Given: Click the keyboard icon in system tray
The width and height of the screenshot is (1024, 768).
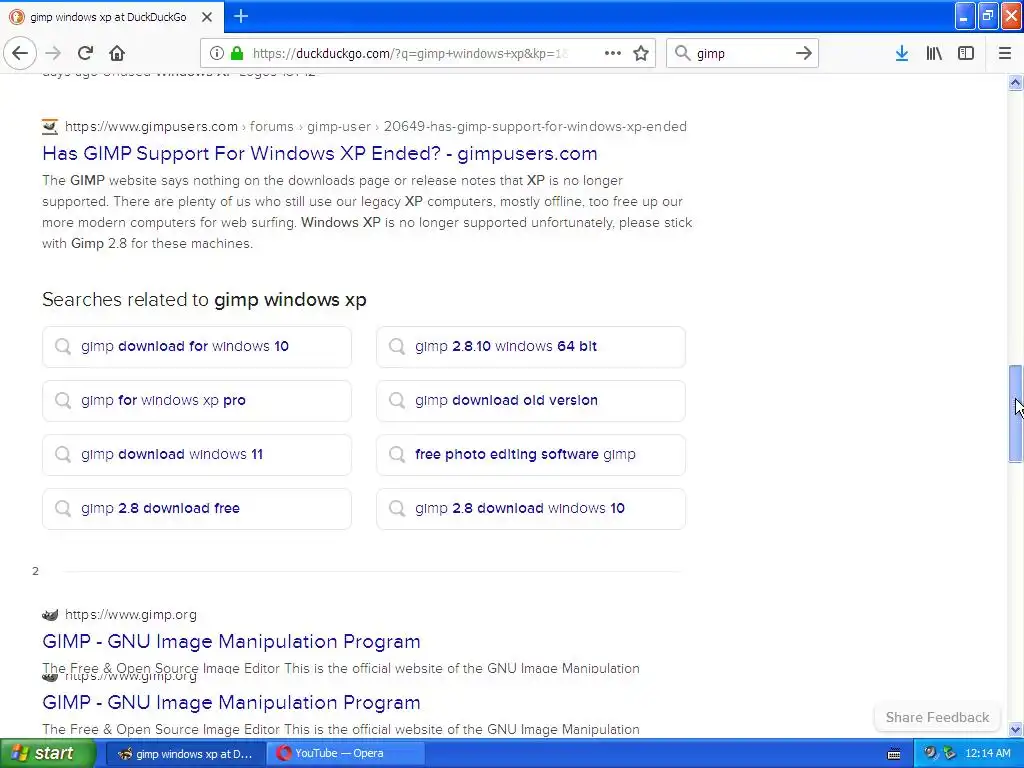Looking at the screenshot, I should [x=894, y=754].
